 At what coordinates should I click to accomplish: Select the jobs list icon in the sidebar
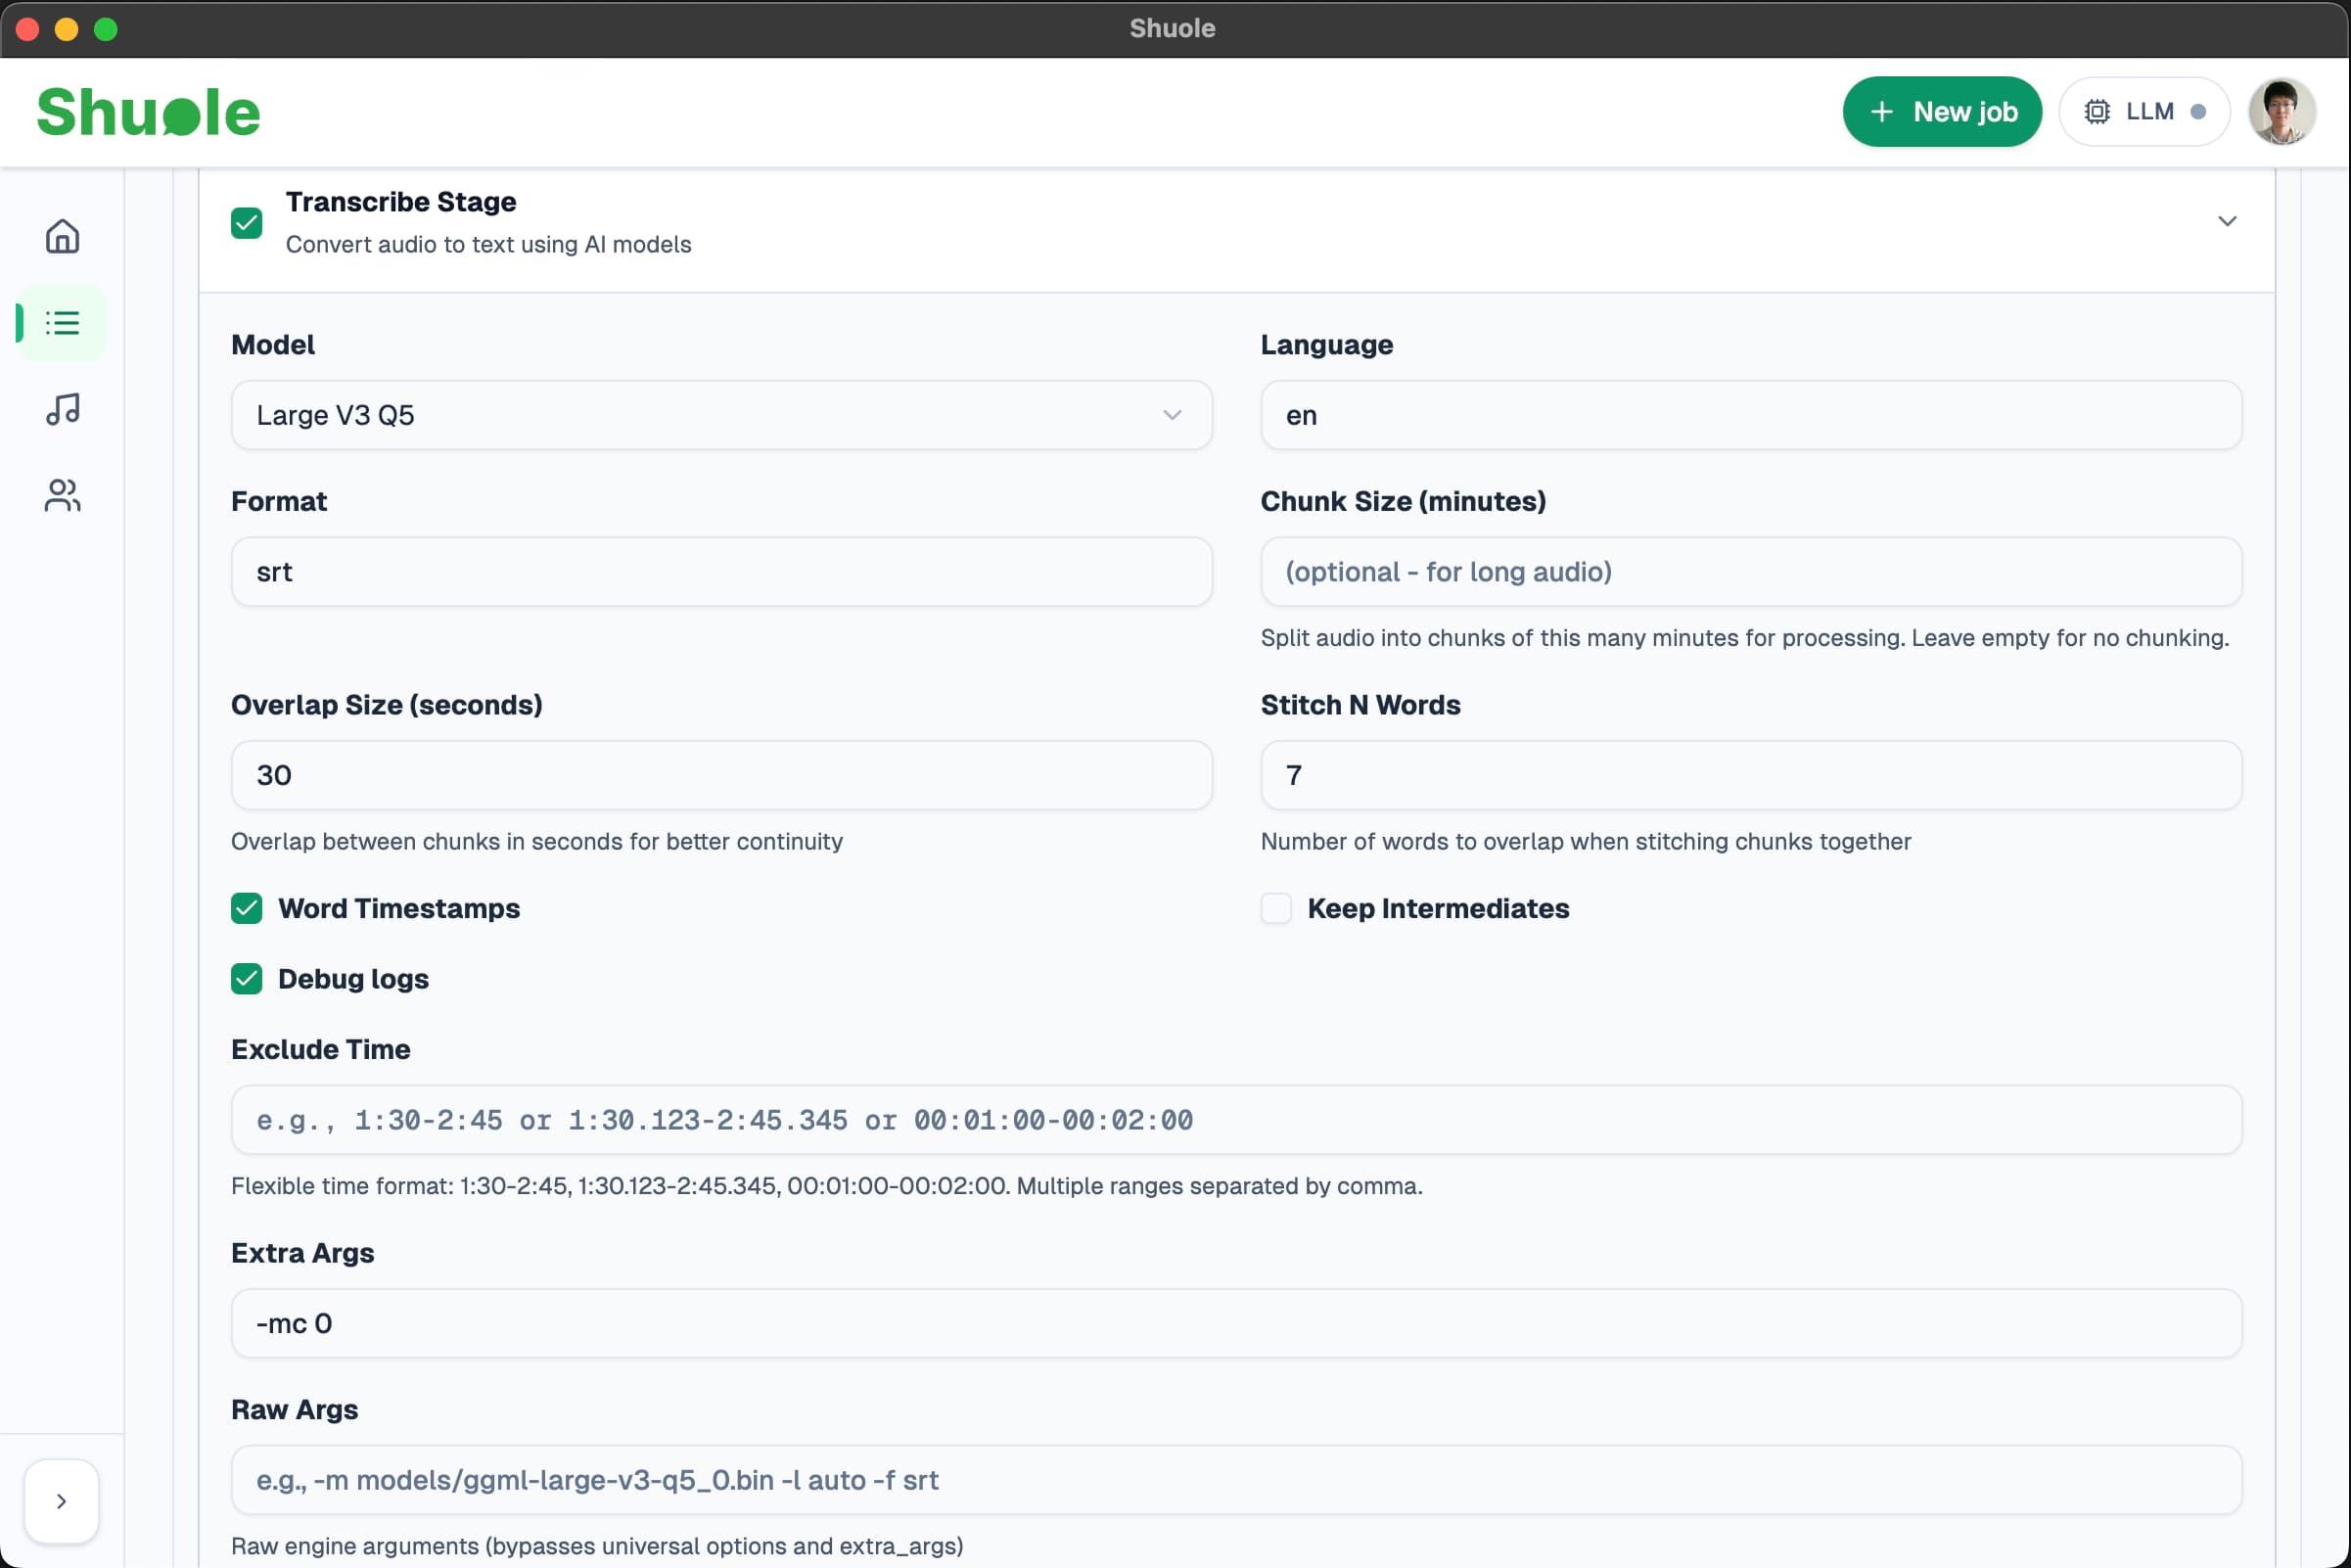click(x=61, y=322)
